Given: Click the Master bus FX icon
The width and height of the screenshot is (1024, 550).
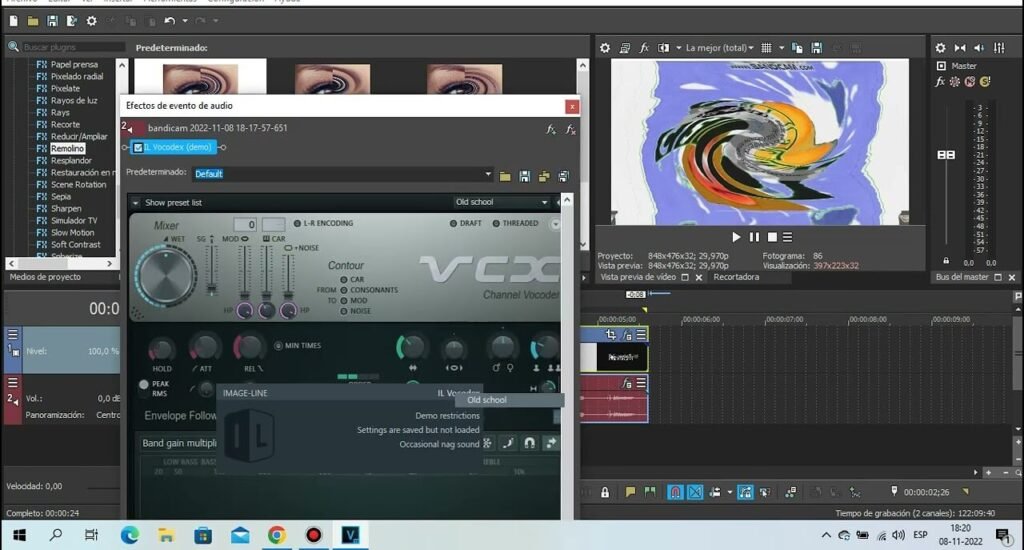Looking at the screenshot, I should [x=940, y=82].
